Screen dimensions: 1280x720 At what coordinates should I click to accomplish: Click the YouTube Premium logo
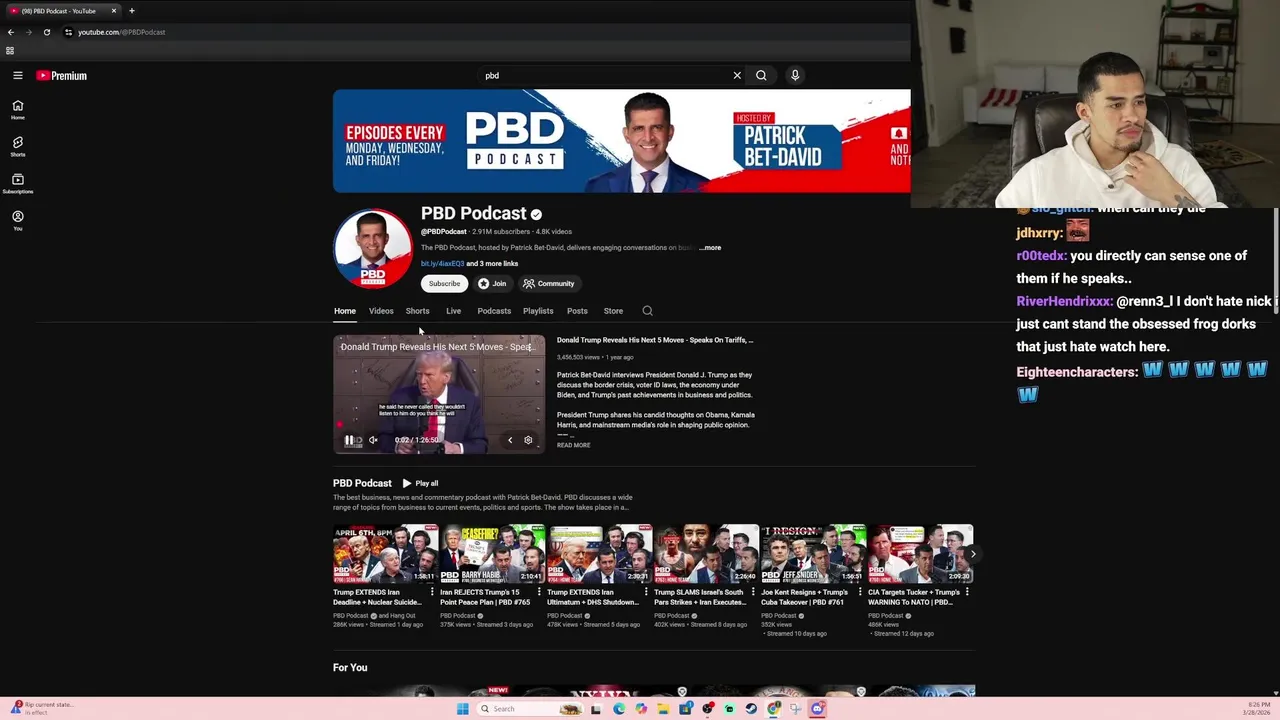tap(62, 75)
